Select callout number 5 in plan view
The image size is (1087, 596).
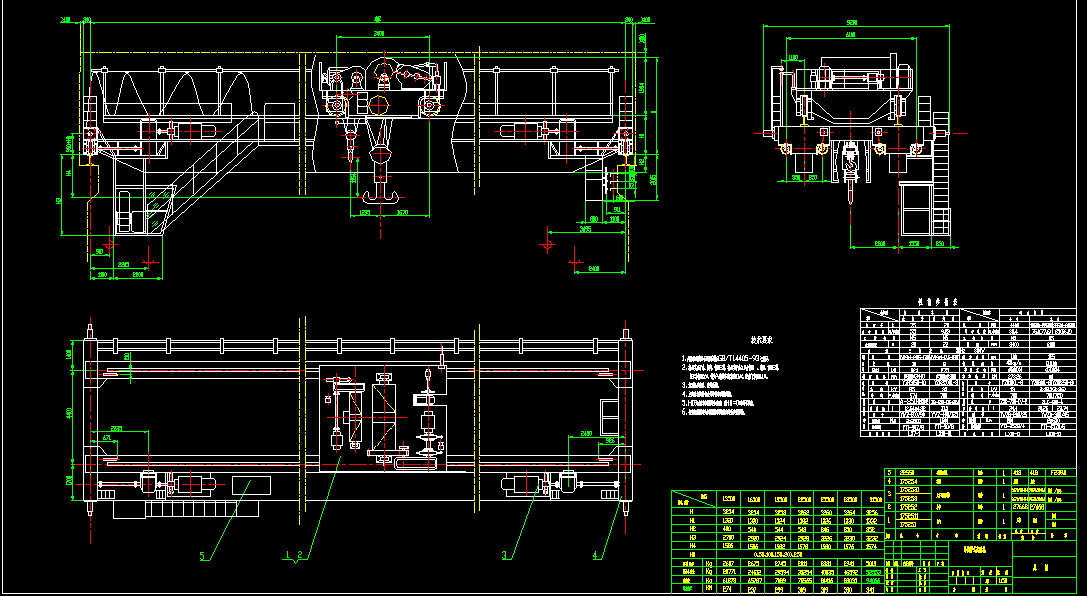202,555
